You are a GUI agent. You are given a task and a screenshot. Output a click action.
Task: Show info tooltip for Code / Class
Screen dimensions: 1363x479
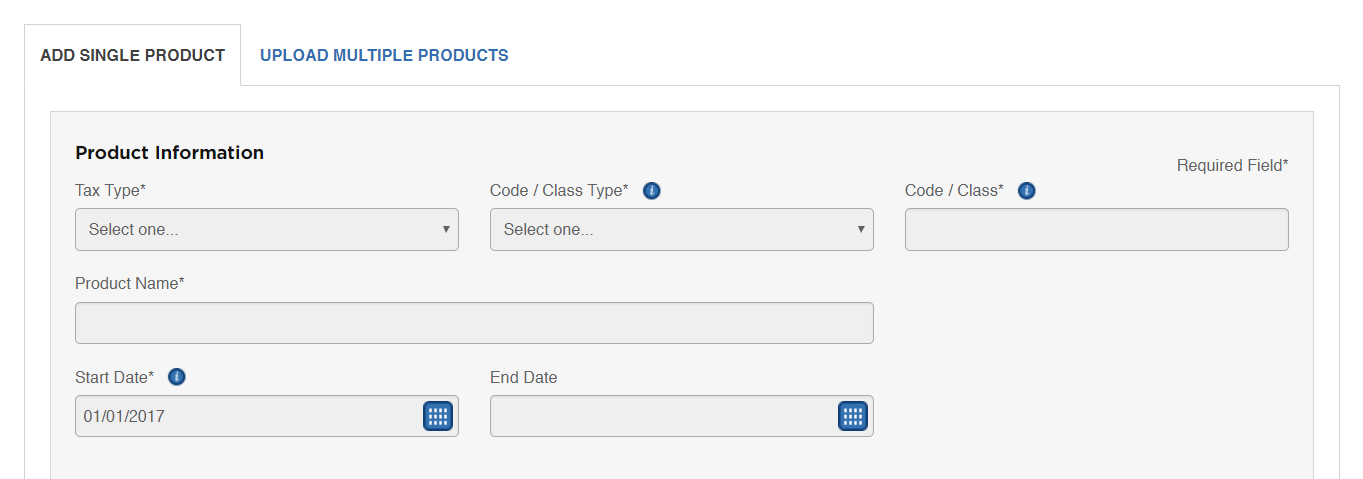point(1026,190)
